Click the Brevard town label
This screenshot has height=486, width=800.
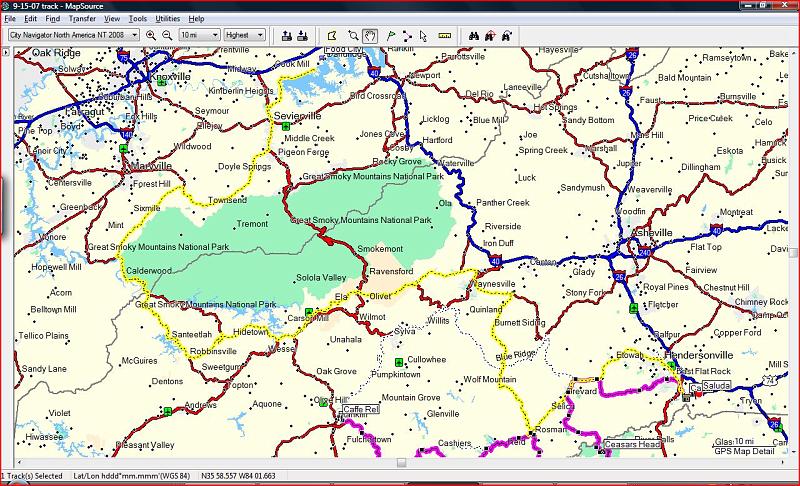[x=582, y=391]
